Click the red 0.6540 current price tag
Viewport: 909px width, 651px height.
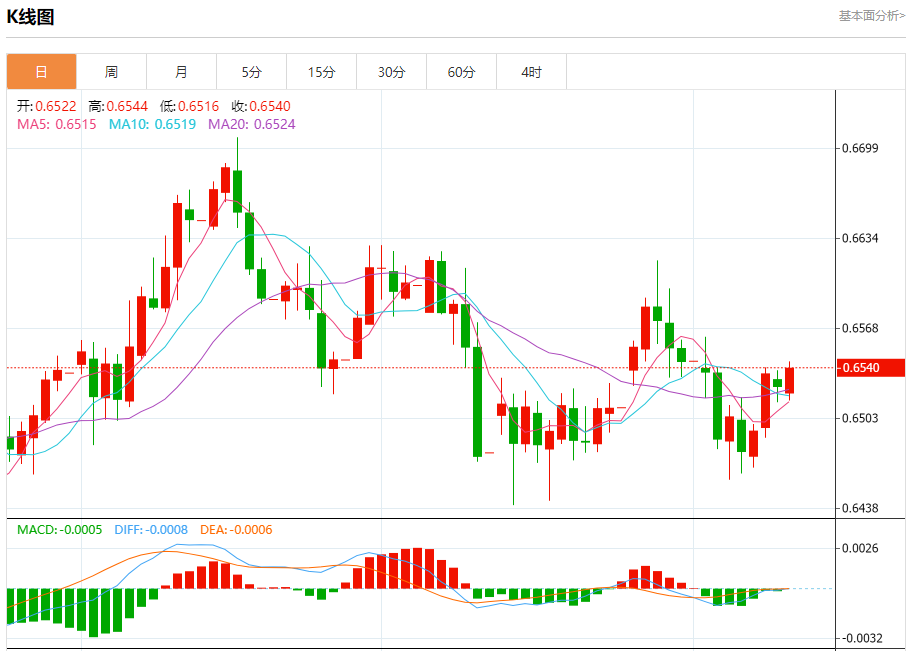click(x=871, y=368)
